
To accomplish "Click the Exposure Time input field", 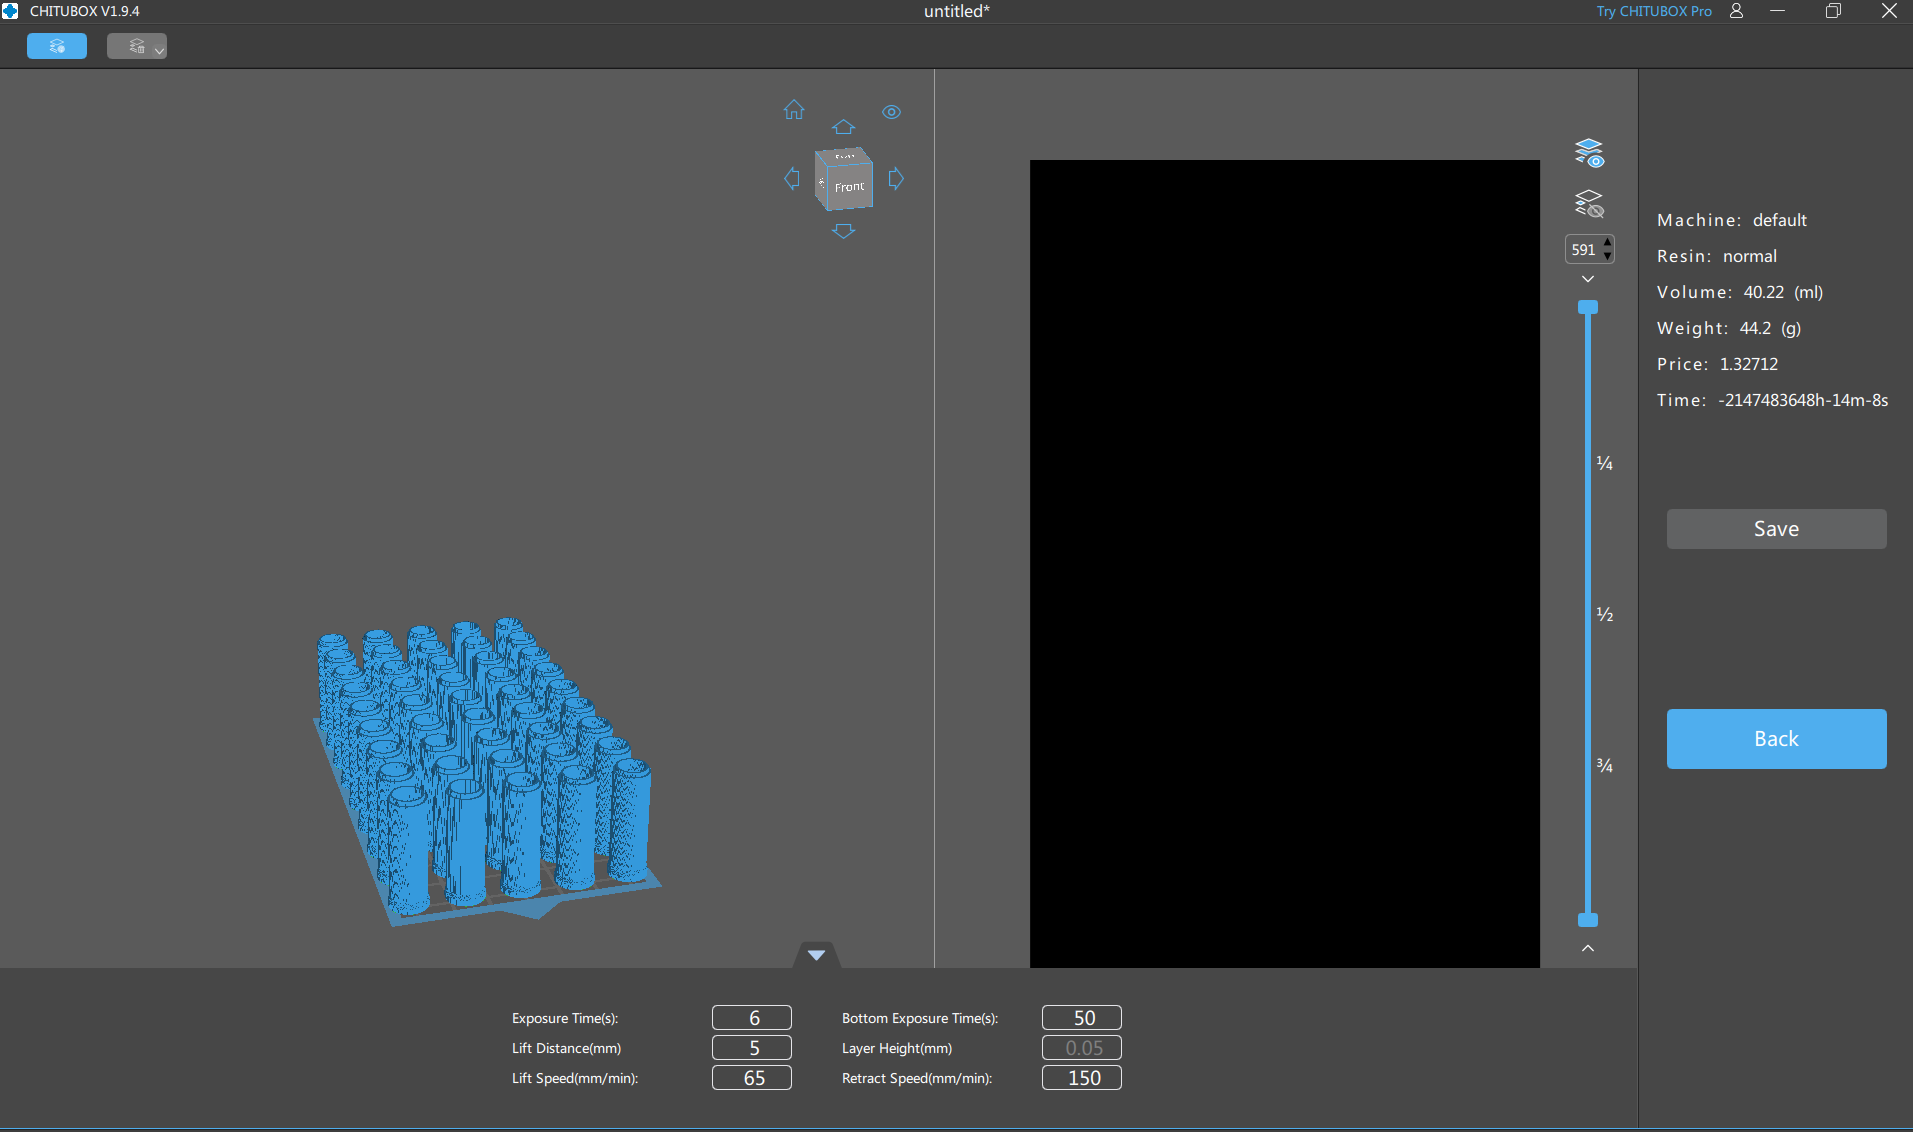I will pos(752,1018).
